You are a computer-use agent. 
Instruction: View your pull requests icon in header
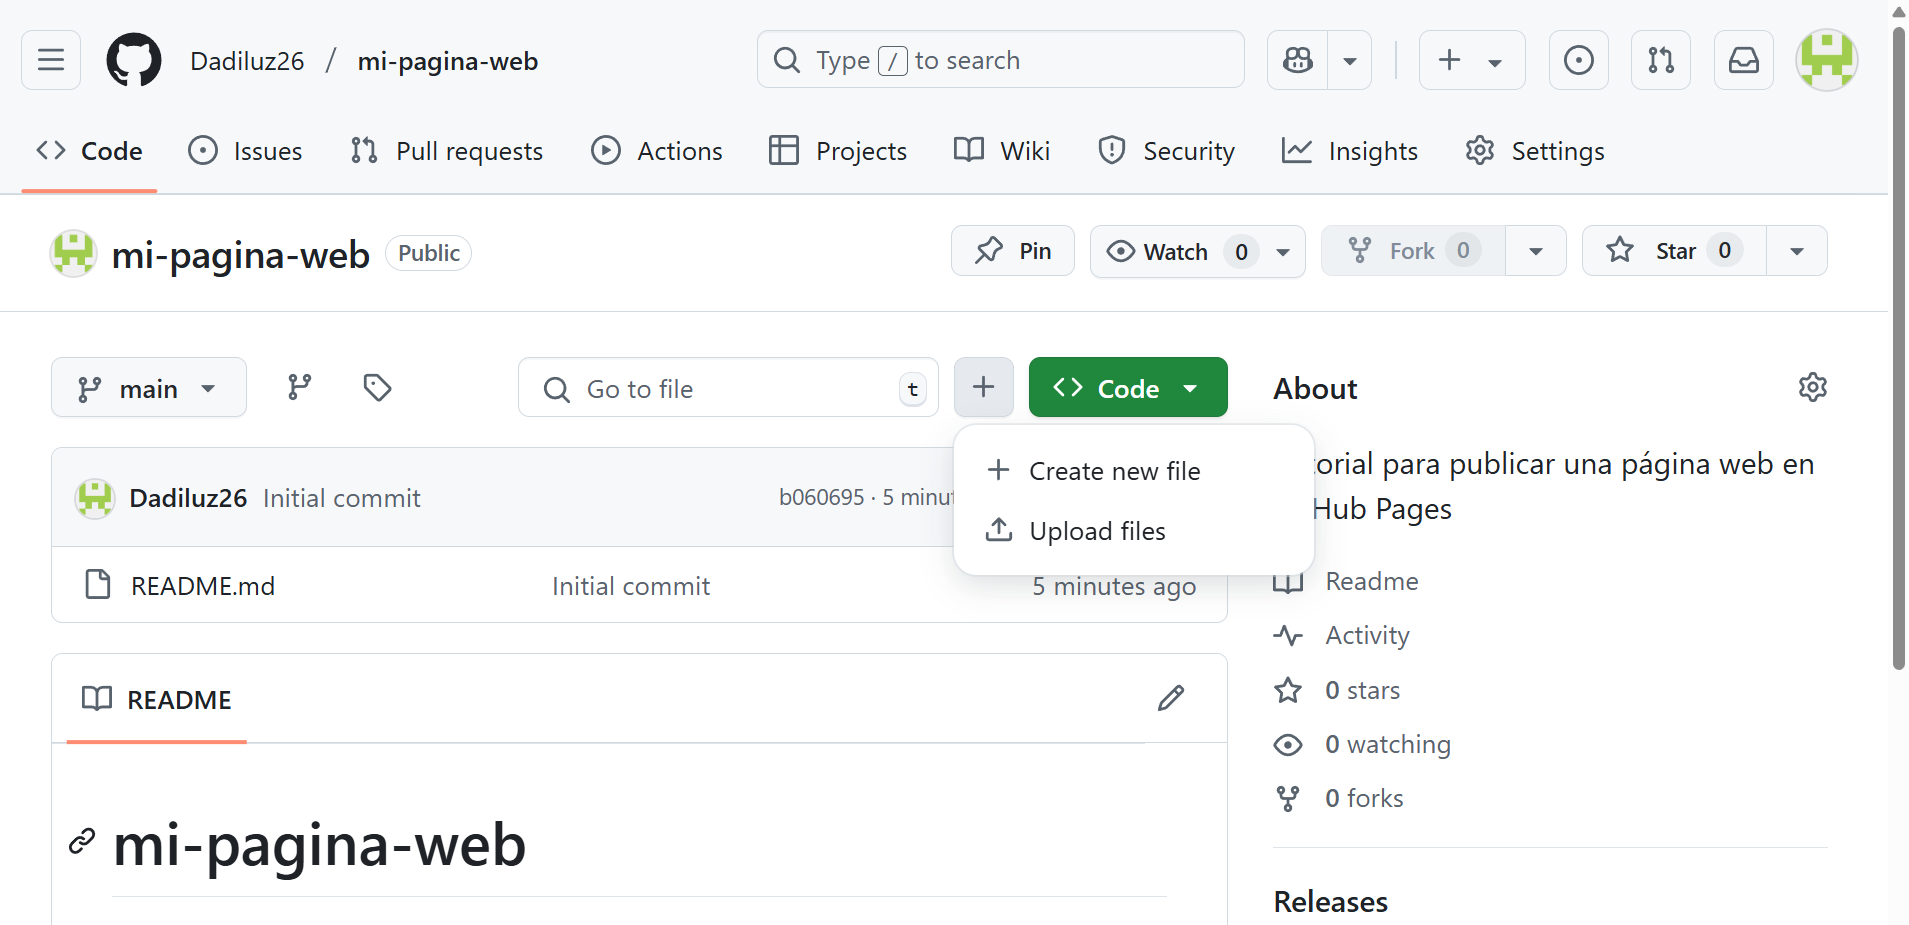click(x=1661, y=60)
